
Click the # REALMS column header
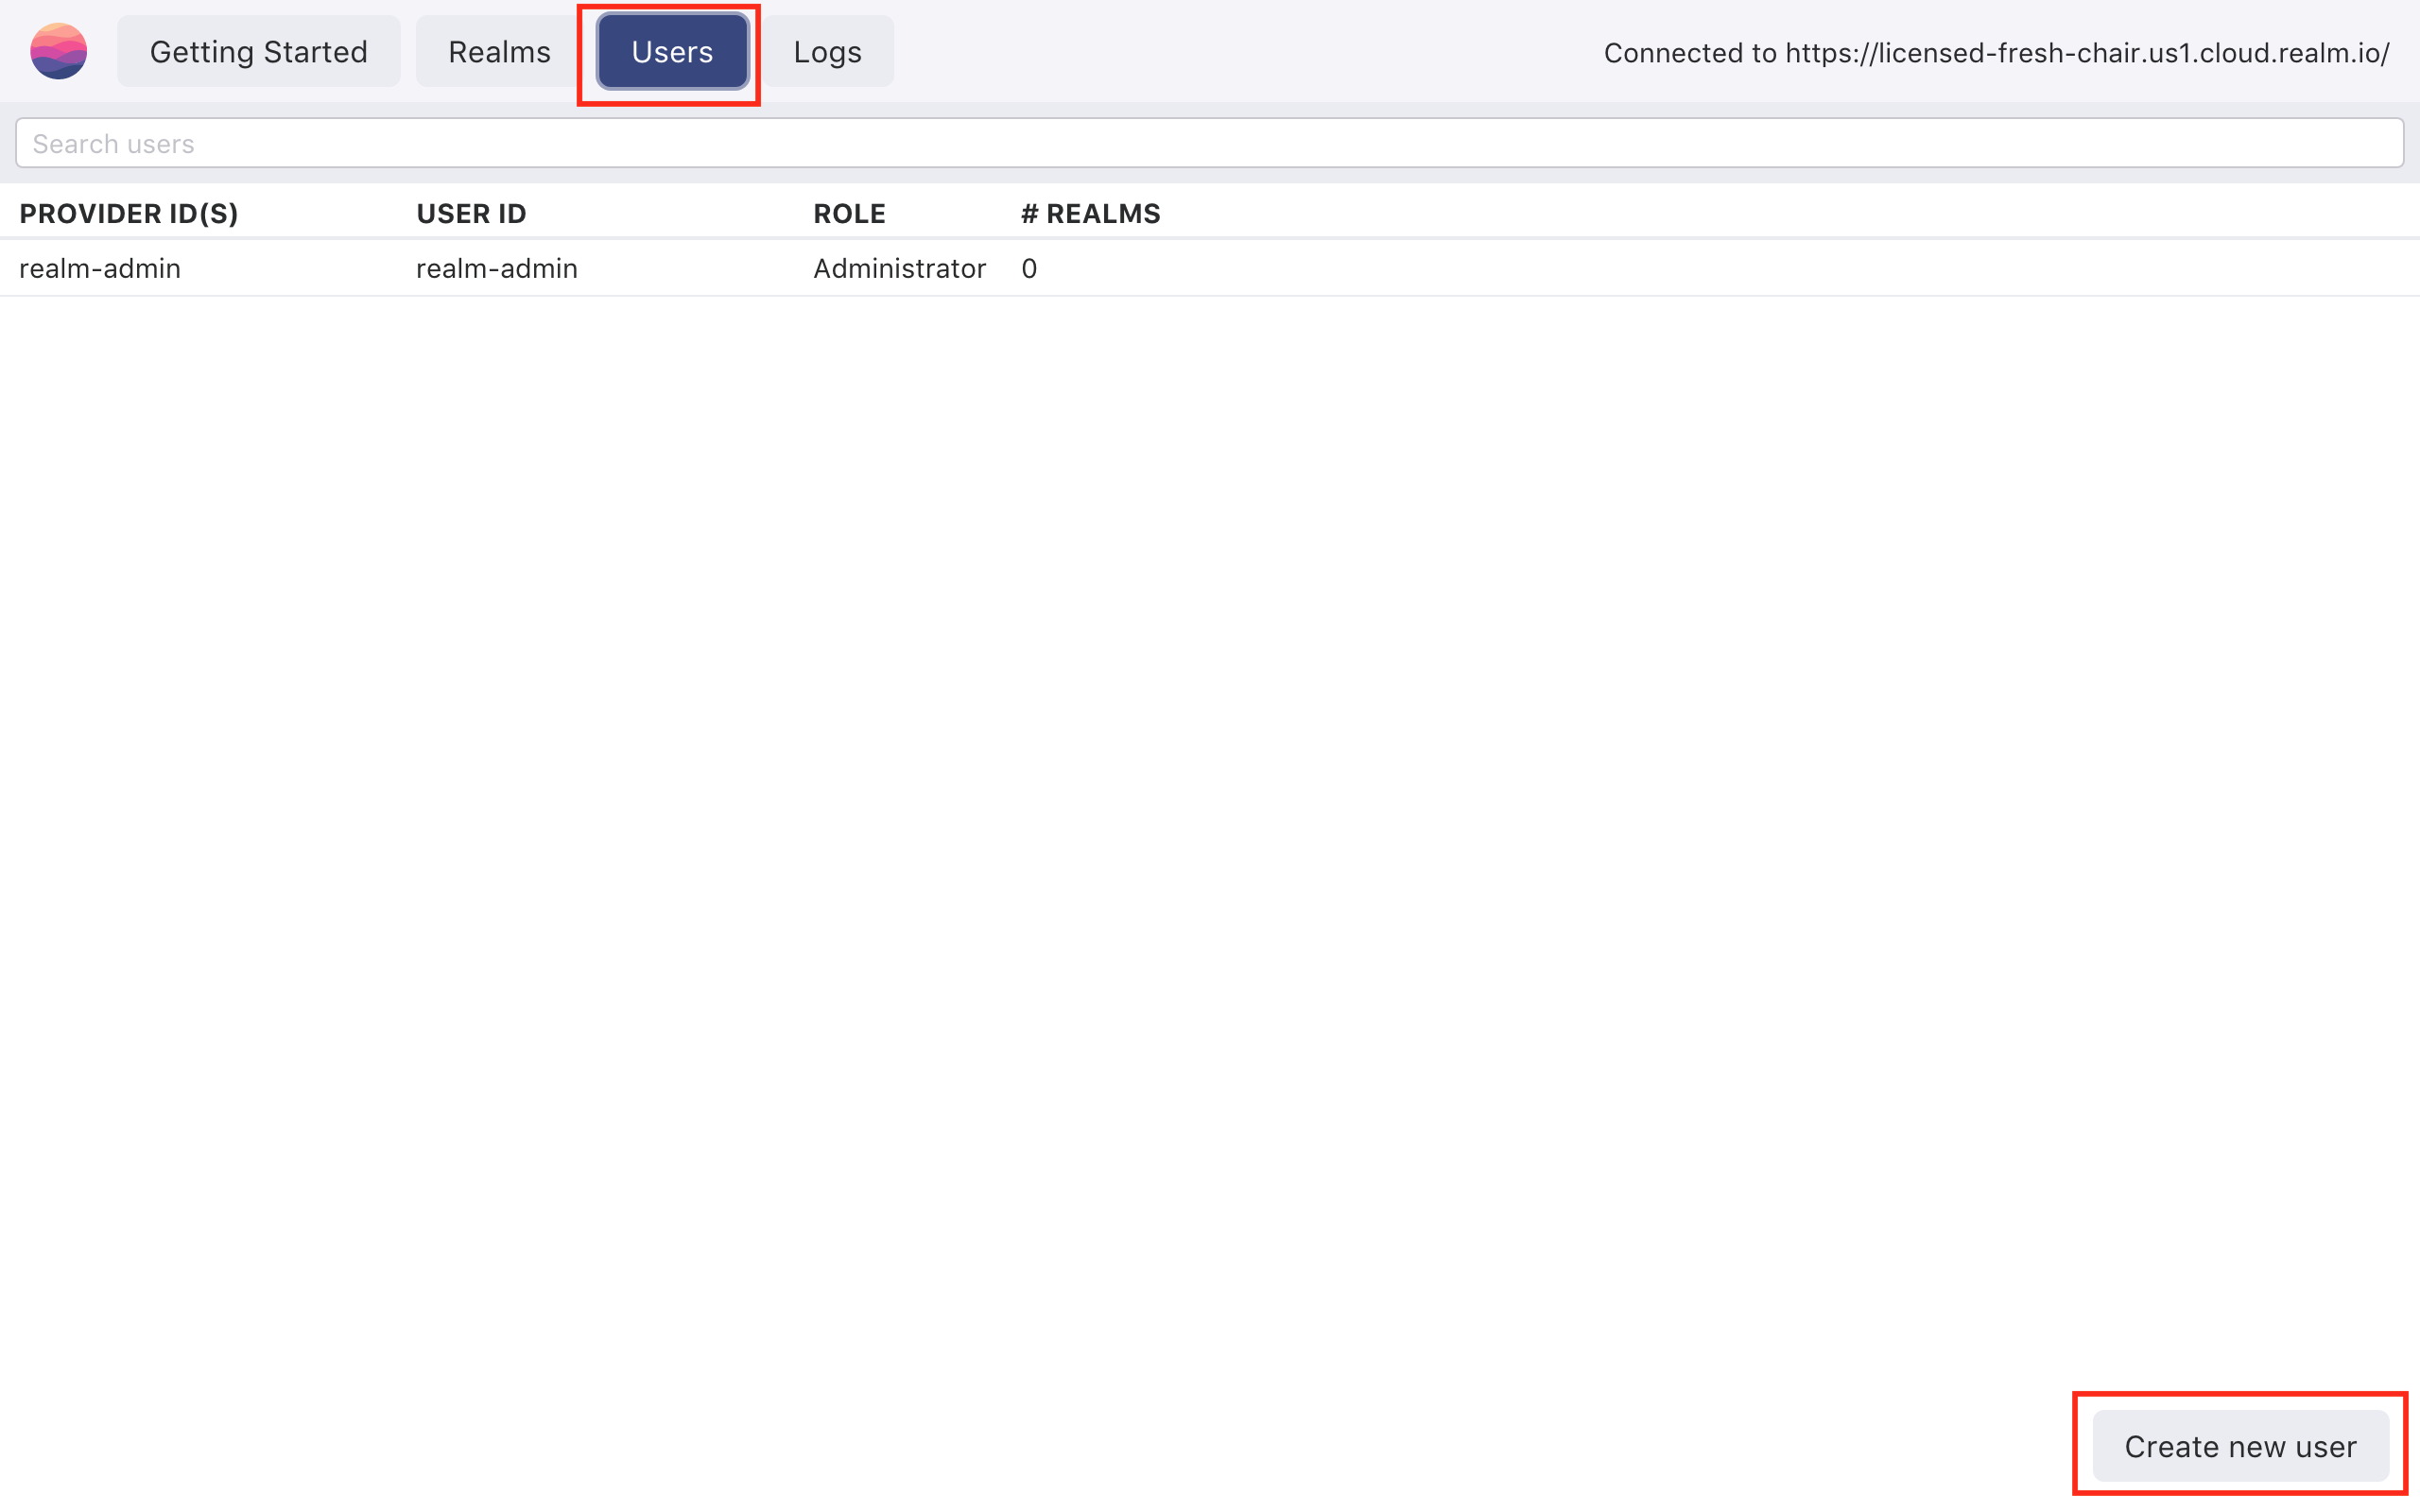coord(1090,213)
